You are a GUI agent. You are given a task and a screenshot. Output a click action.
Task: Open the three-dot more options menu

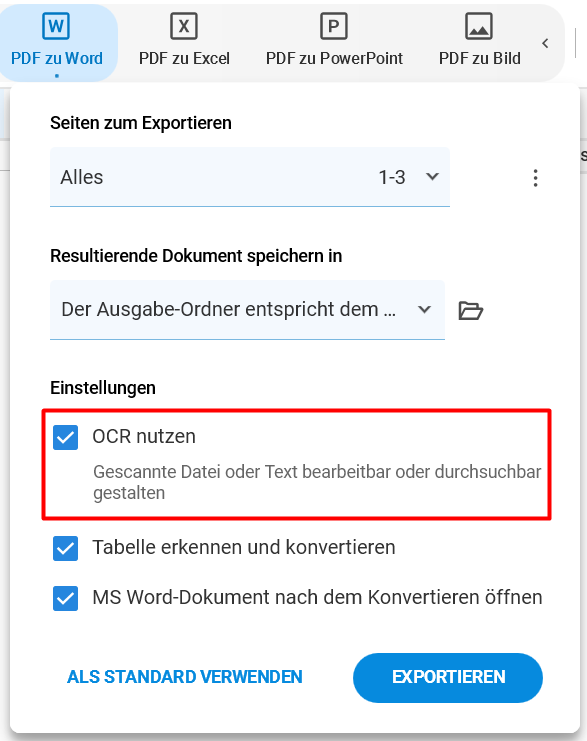coord(535,178)
